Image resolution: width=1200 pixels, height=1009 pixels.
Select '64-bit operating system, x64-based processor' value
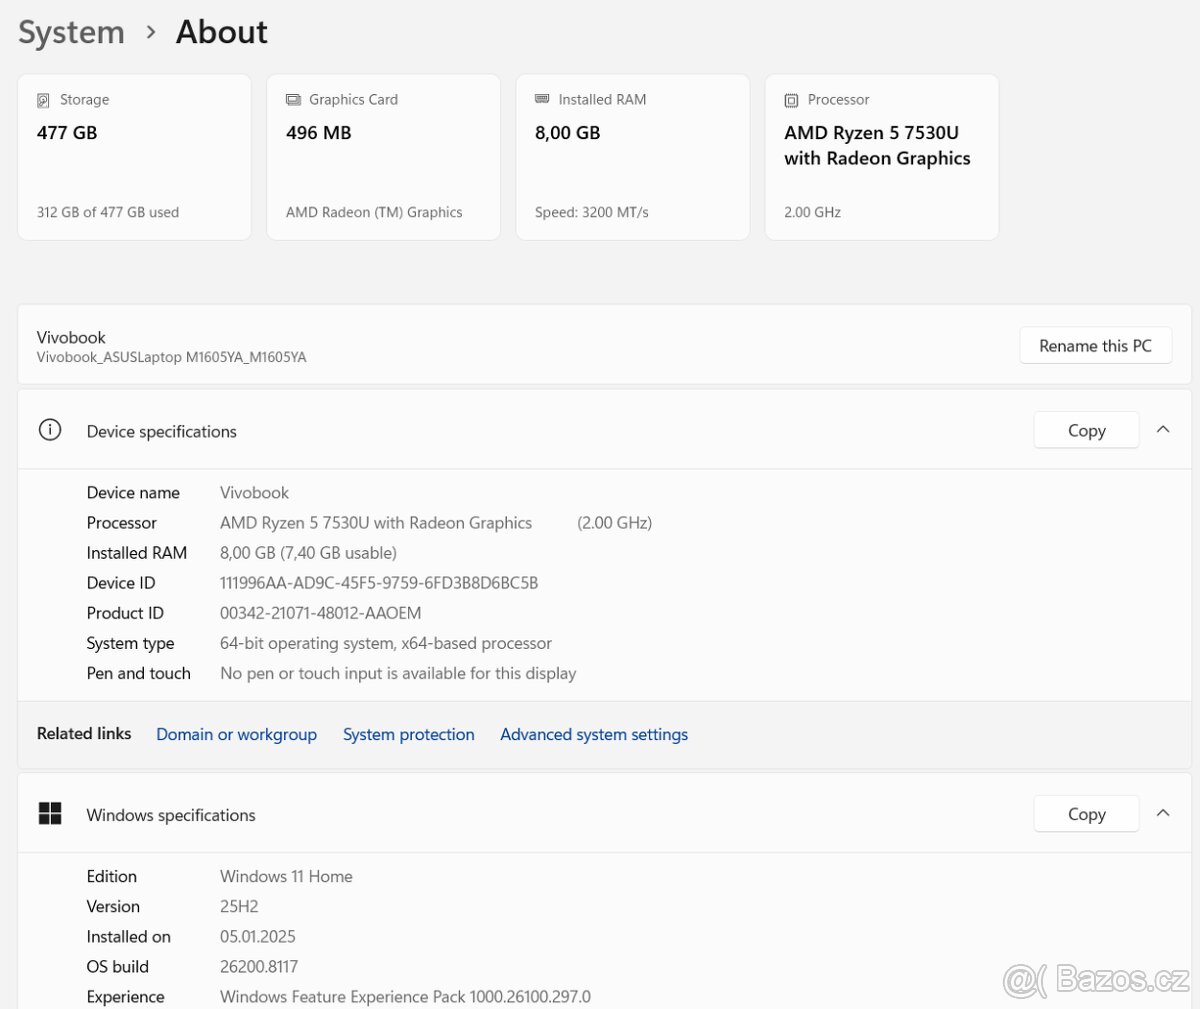tap(386, 643)
